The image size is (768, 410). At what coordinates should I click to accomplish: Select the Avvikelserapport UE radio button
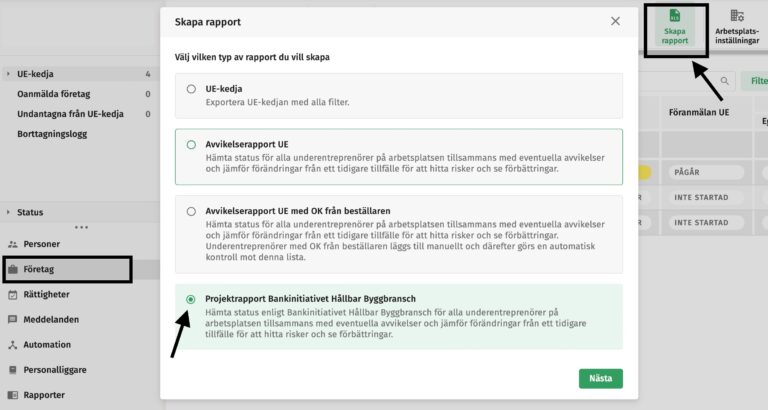pyautogui.click(x=191, y=145)
